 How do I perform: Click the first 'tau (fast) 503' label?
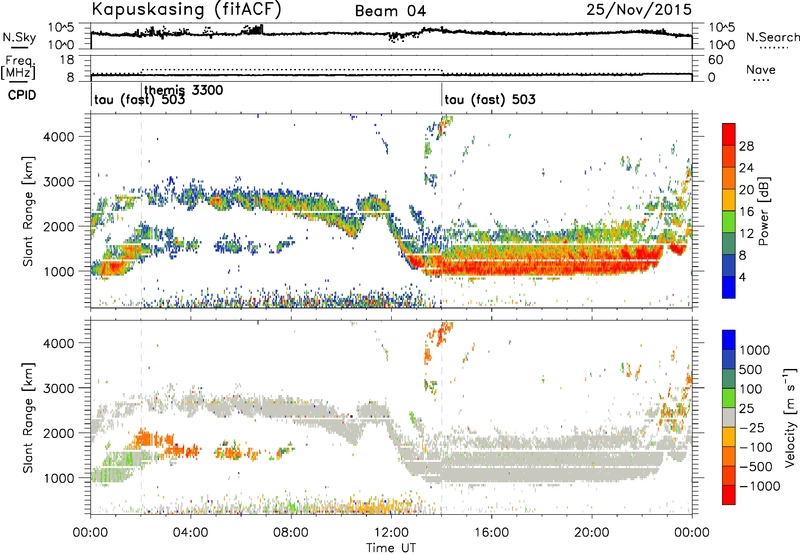click(139, 99)
